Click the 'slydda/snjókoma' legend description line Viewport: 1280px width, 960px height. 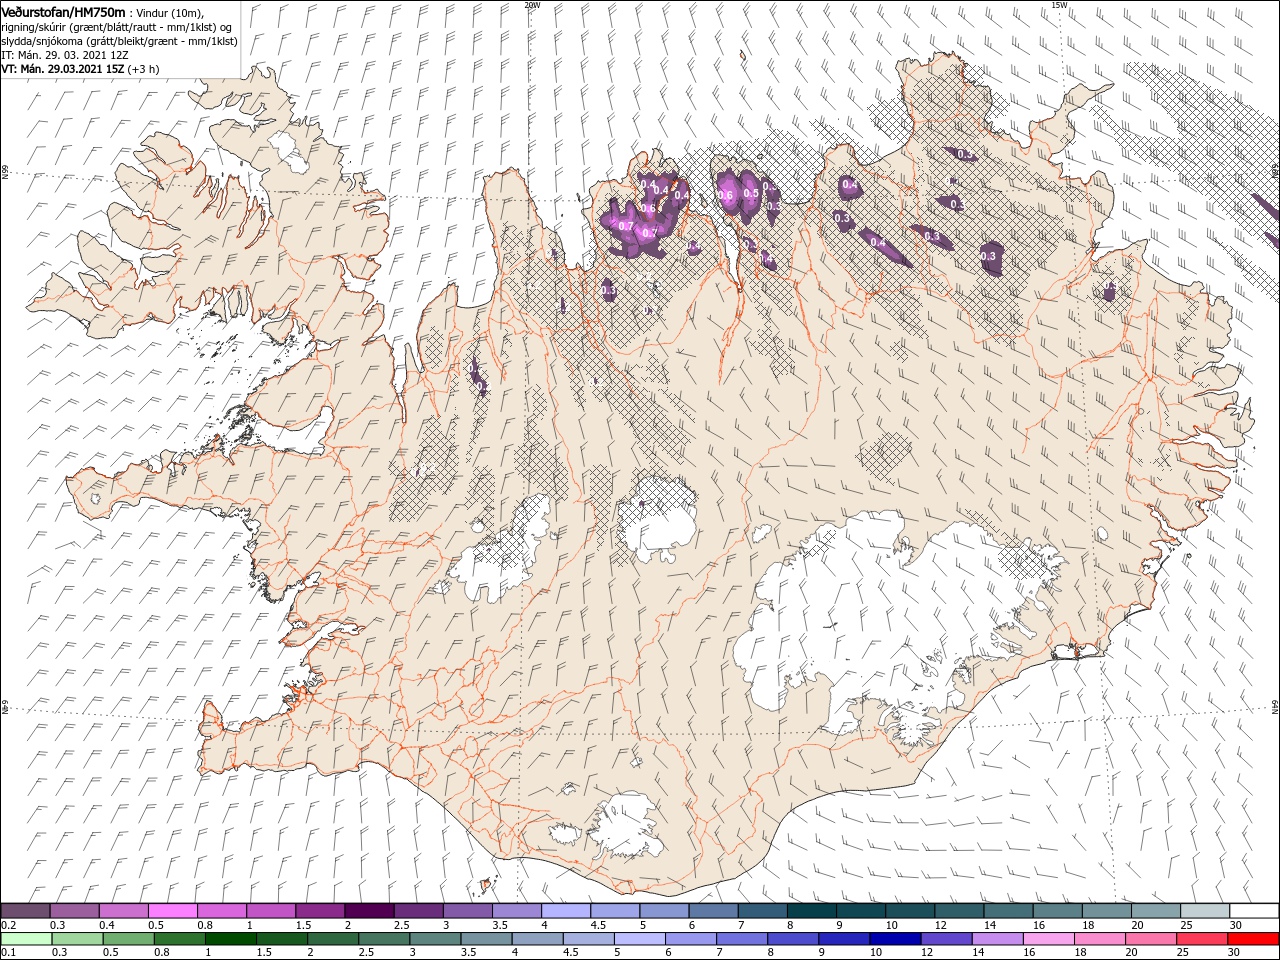(x=118, y=41)
